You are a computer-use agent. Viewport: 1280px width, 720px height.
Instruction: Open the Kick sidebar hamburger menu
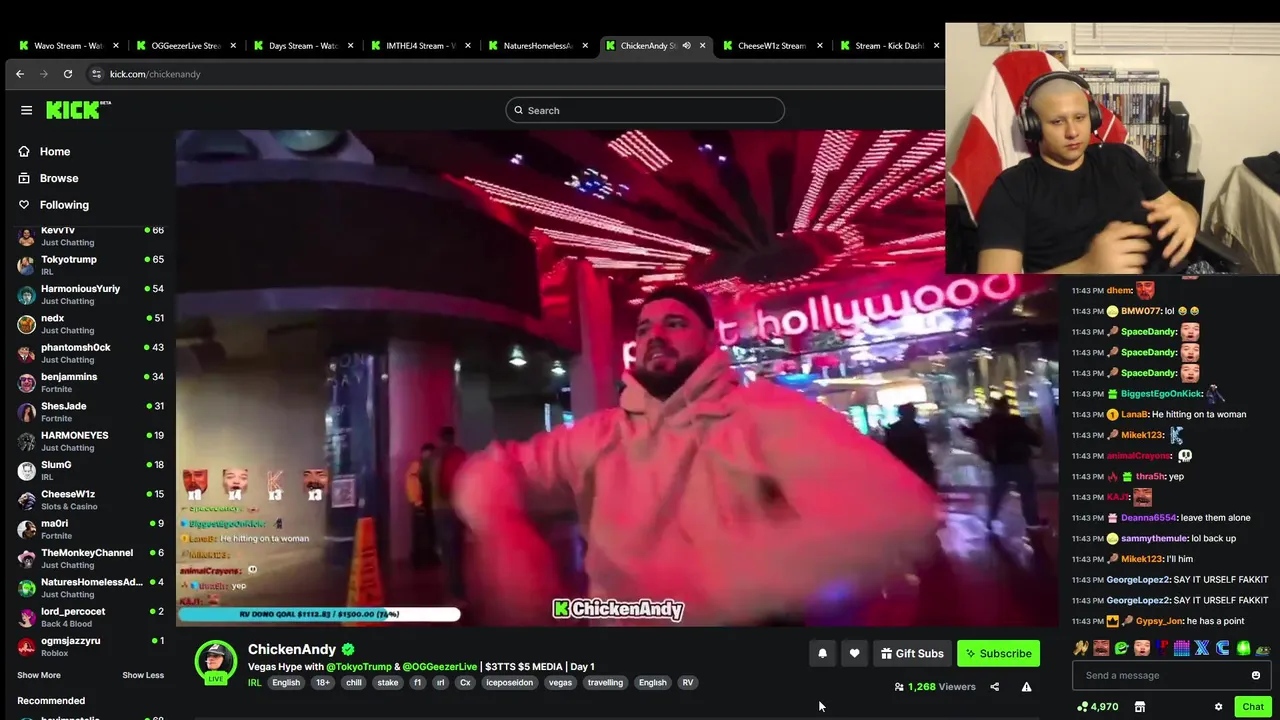click(x=26, y=110)
